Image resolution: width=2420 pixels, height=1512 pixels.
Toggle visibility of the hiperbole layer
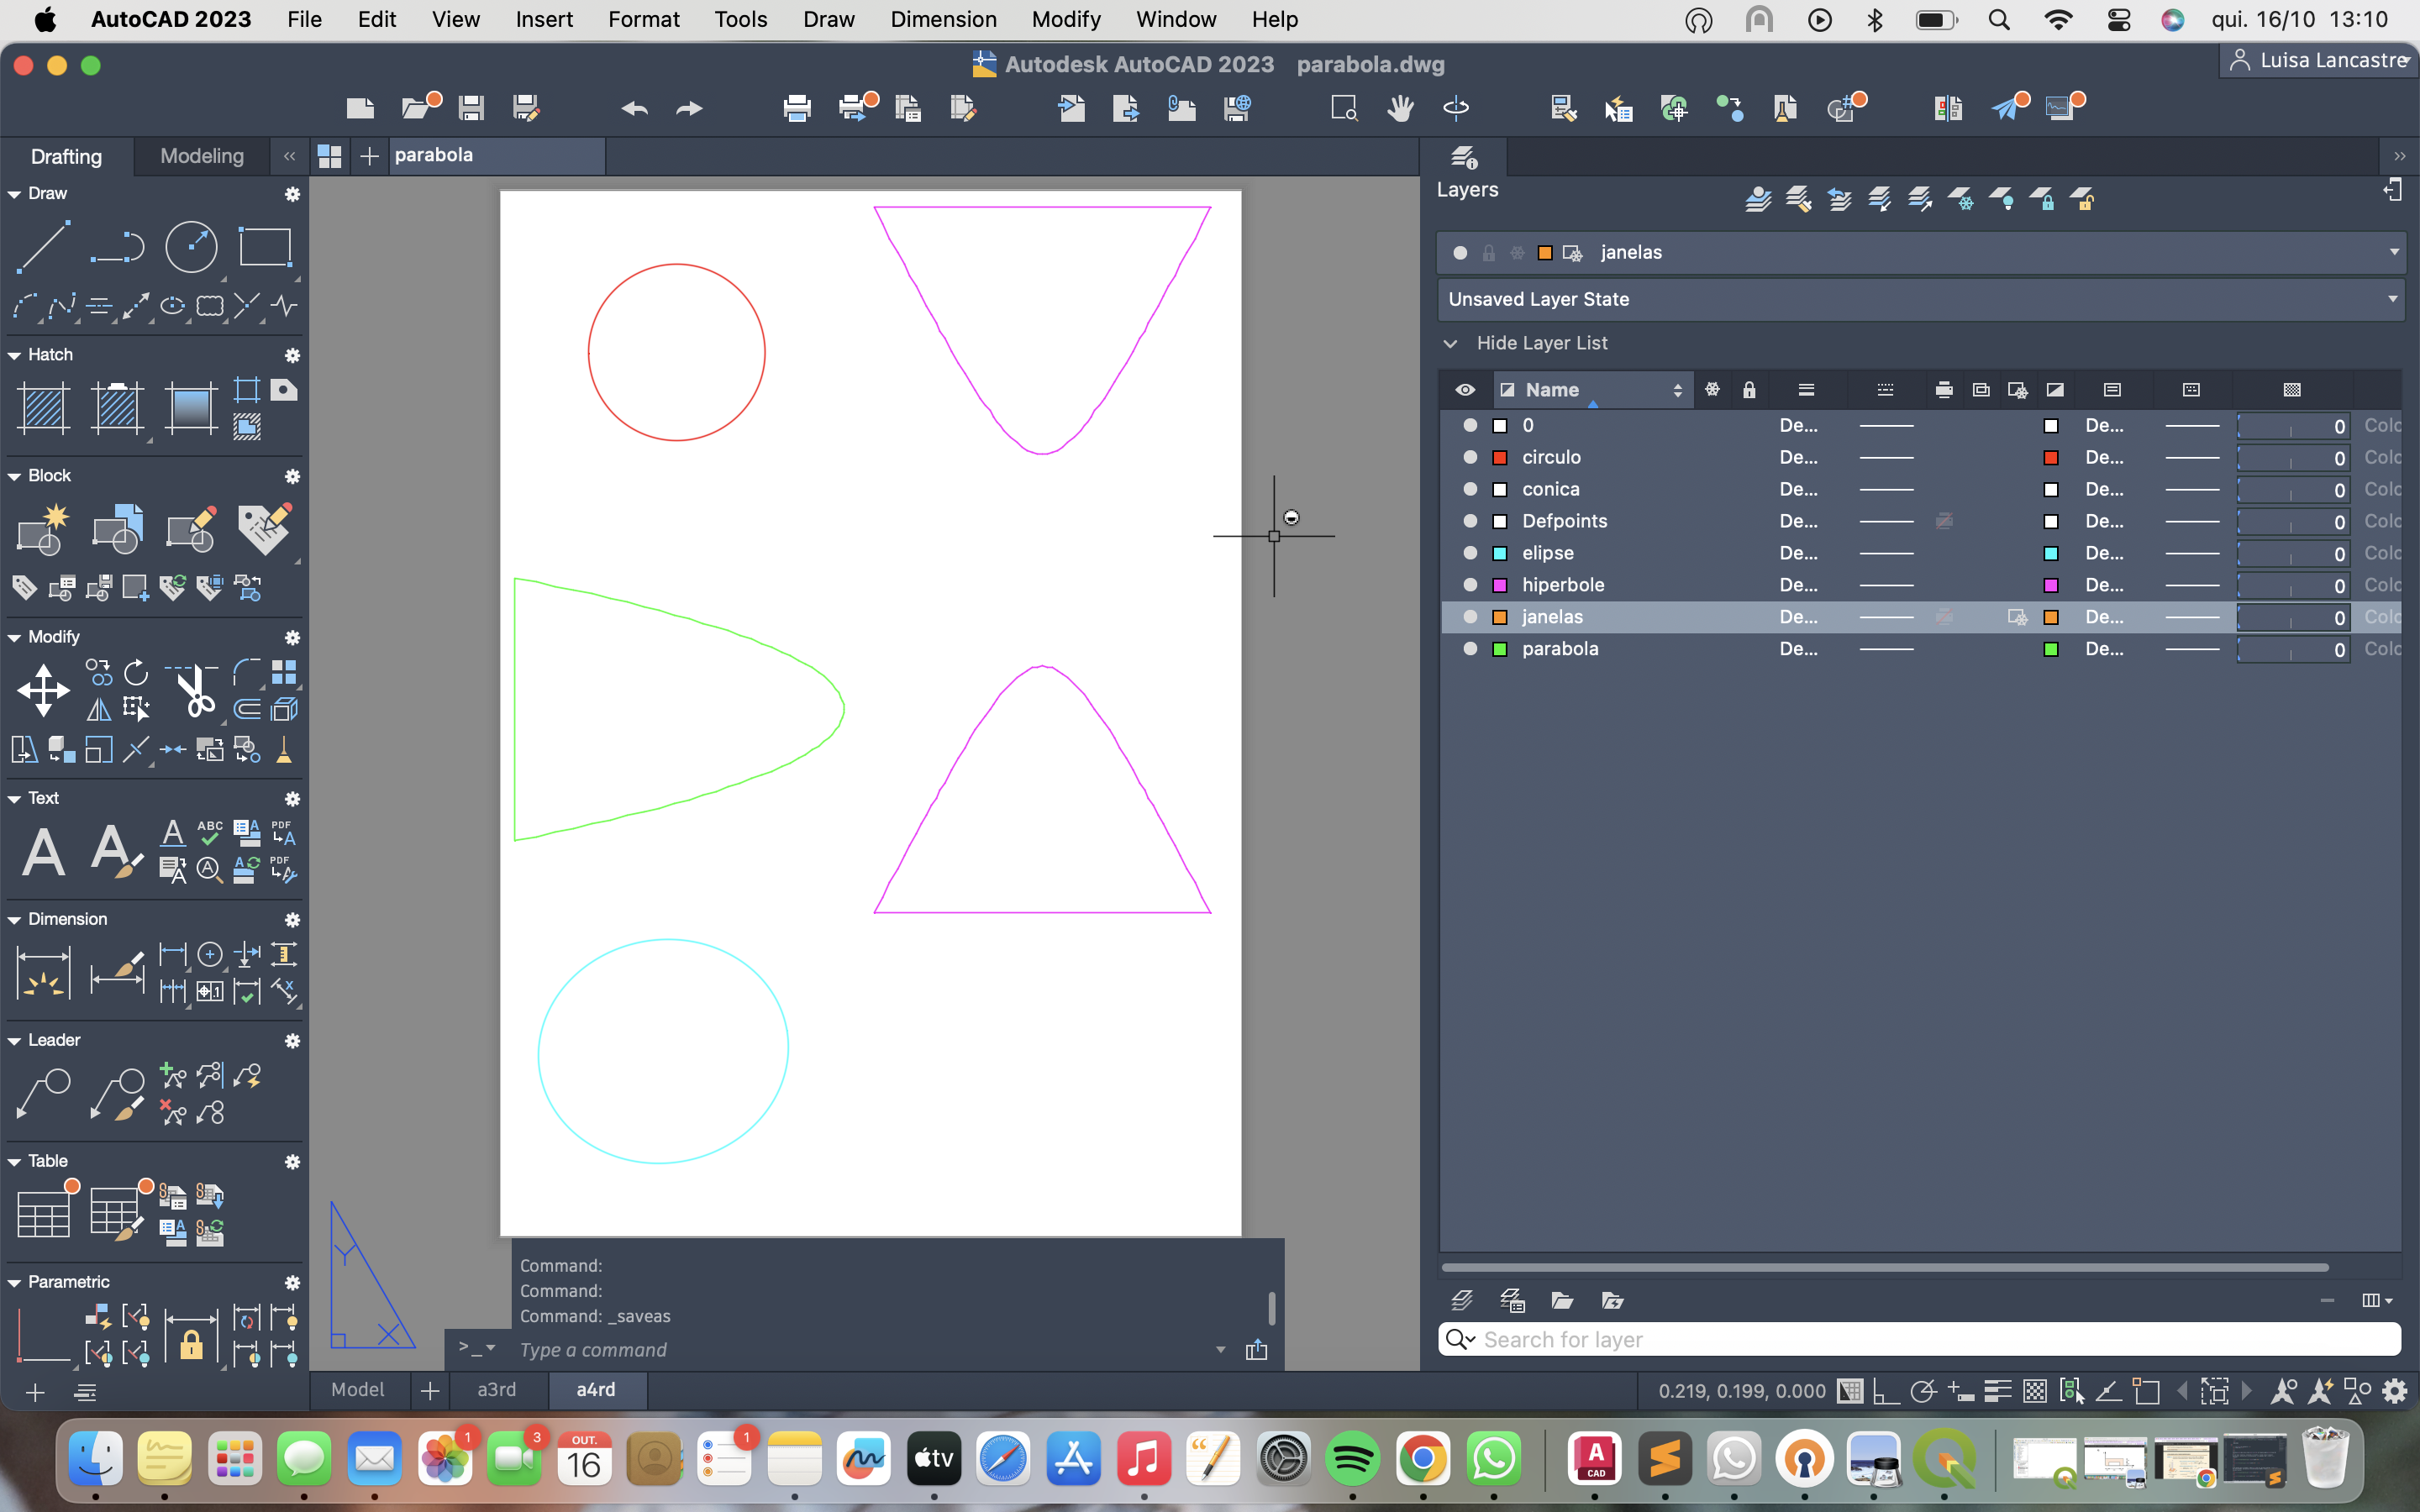[x=1469, y=585]
